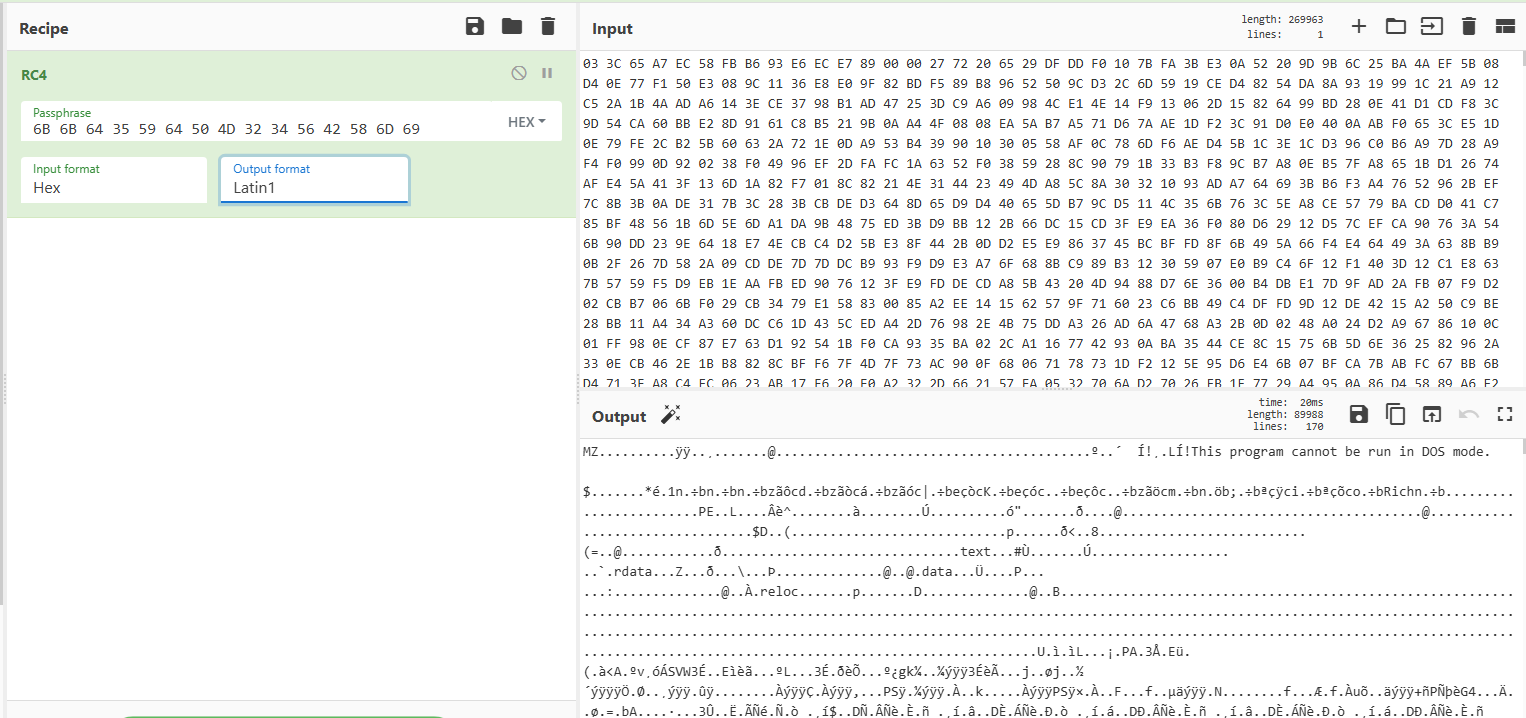Maximise the output pane
The width and height of the screenshot is (1526, 718).
[1505, 414]
